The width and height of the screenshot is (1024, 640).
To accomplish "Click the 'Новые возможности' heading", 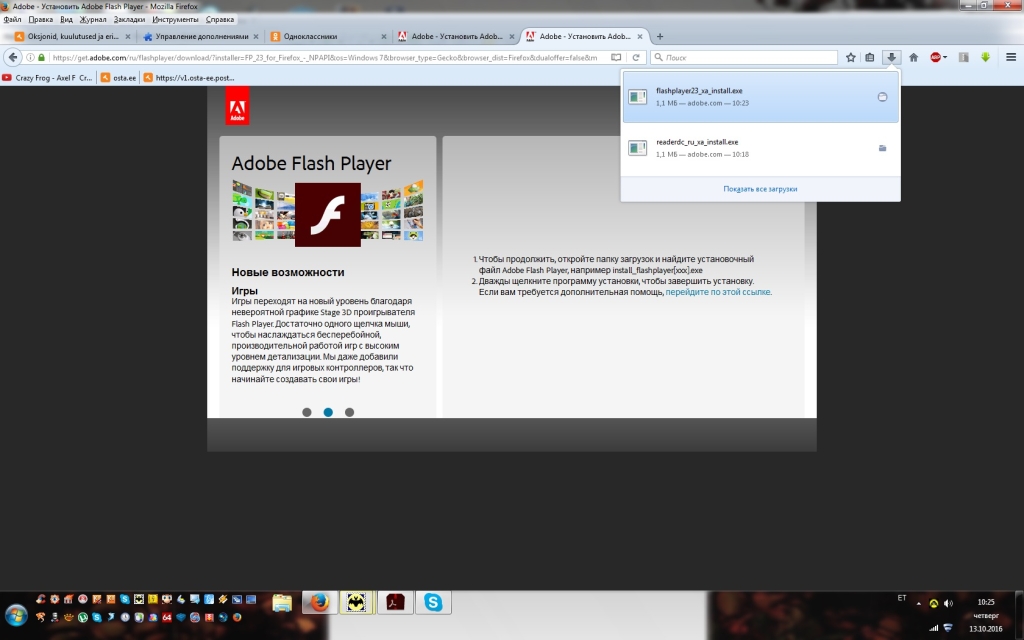I will tap(287, 272).
